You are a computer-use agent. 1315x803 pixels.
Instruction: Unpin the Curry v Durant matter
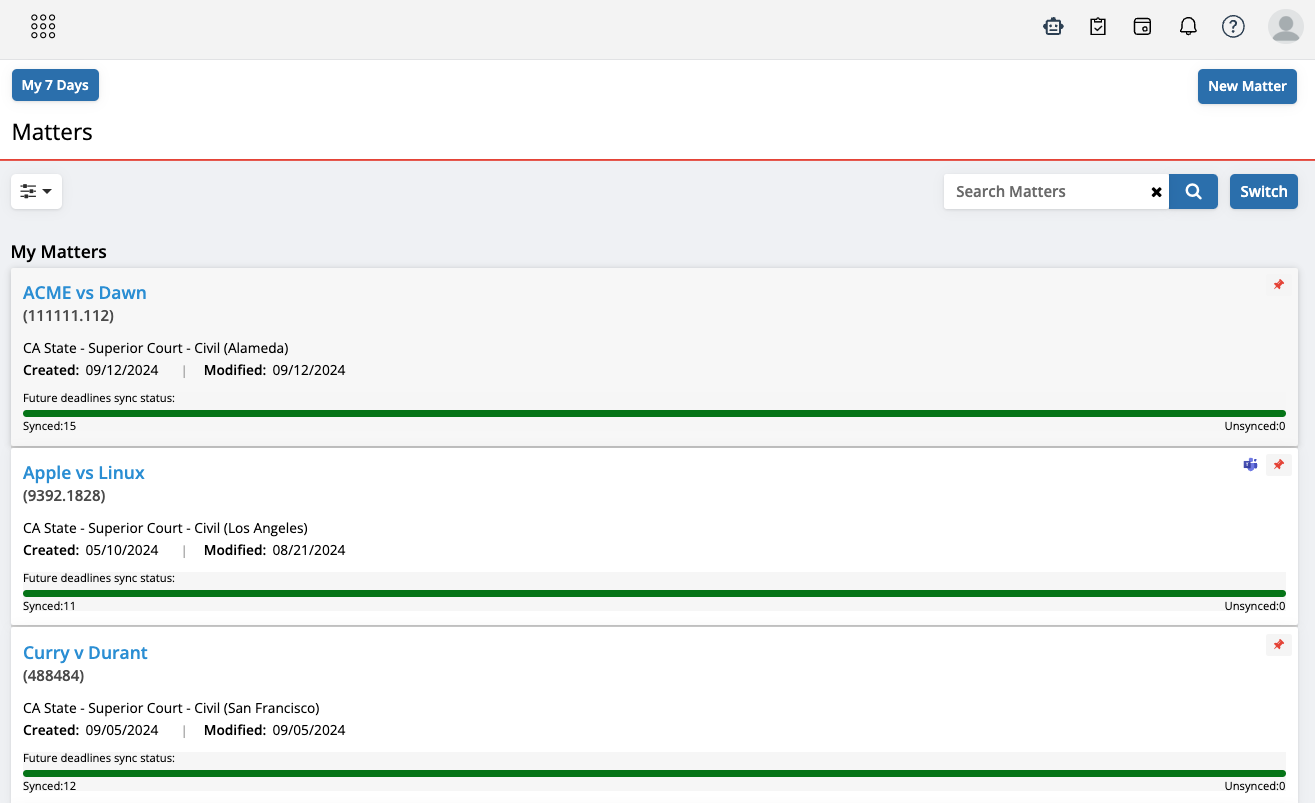[1278, 645]
